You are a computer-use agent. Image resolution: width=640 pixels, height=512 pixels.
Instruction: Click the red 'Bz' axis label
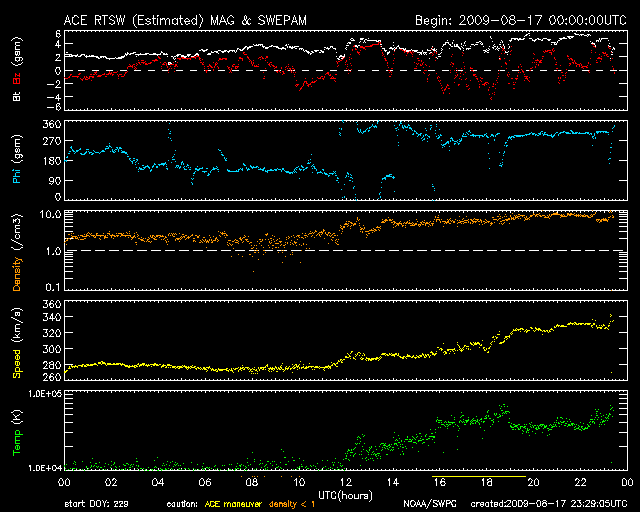pos(17,78)
